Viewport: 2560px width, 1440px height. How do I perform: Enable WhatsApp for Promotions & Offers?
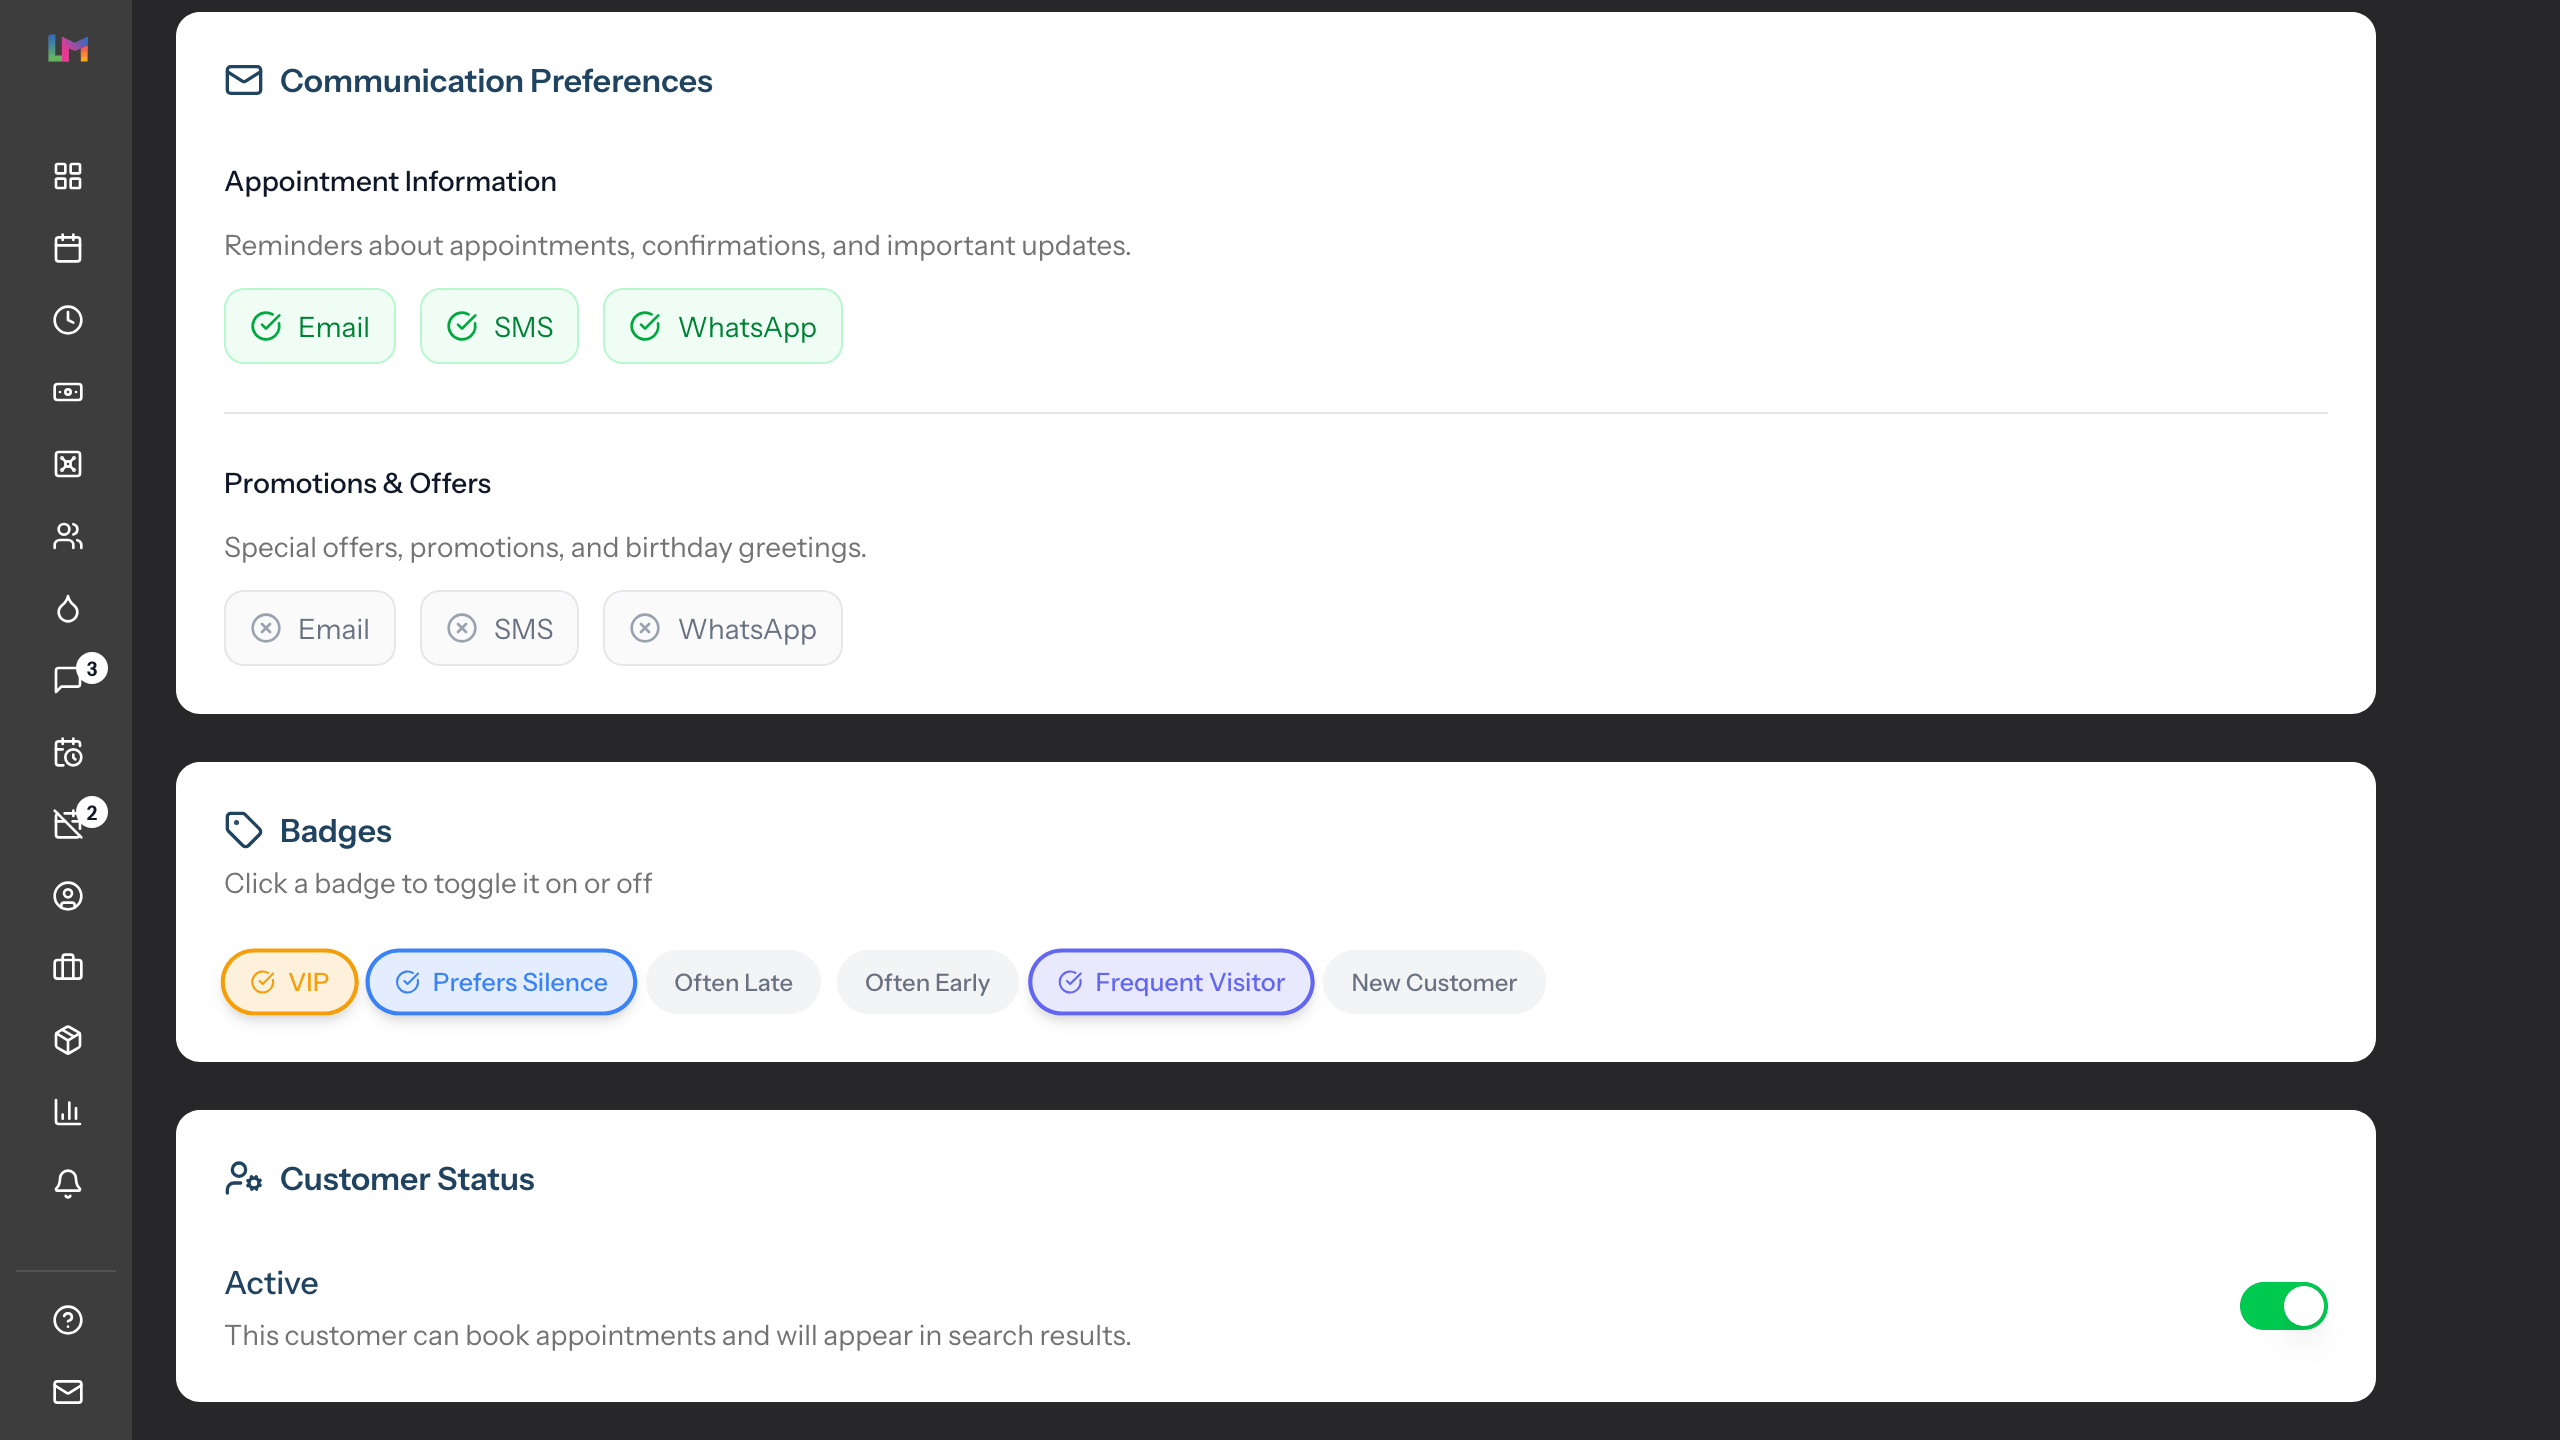(722, 629)
